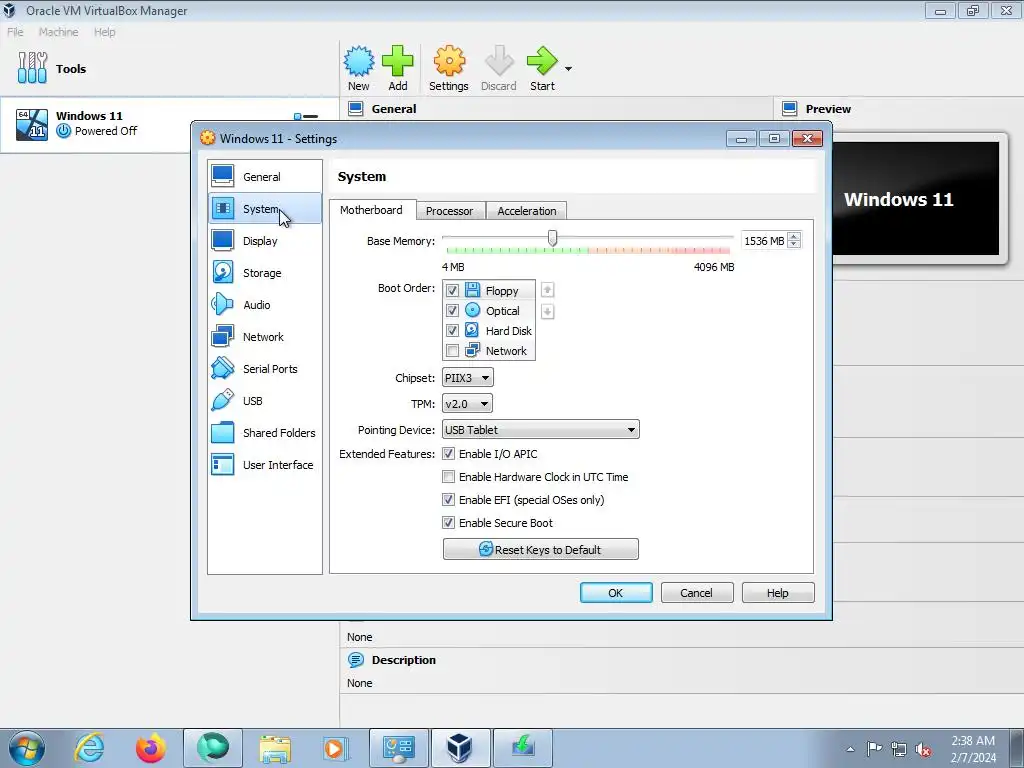Open the Help menu
The image size is (1024, 768).
click(x=104, y=32)
